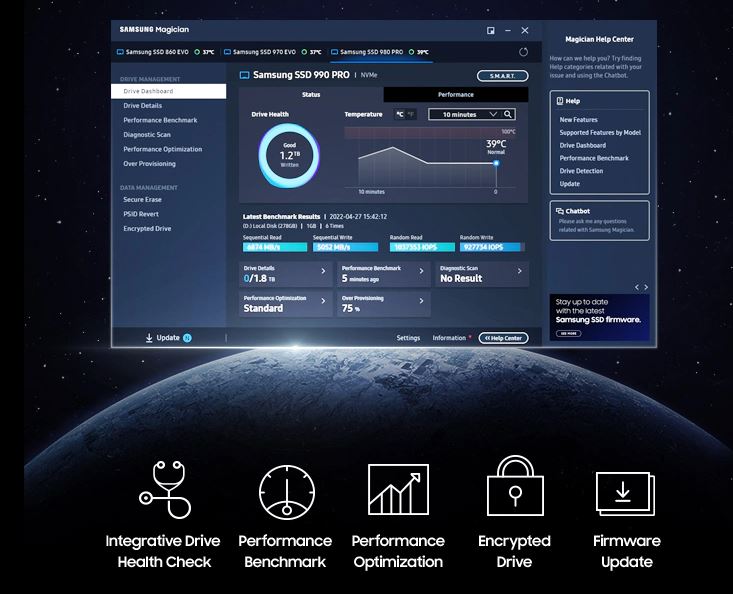The width and height of the screenshot is (733, 594).
Task: Open Performance Optimization in sidebar
Action: [x=163, y=149]
